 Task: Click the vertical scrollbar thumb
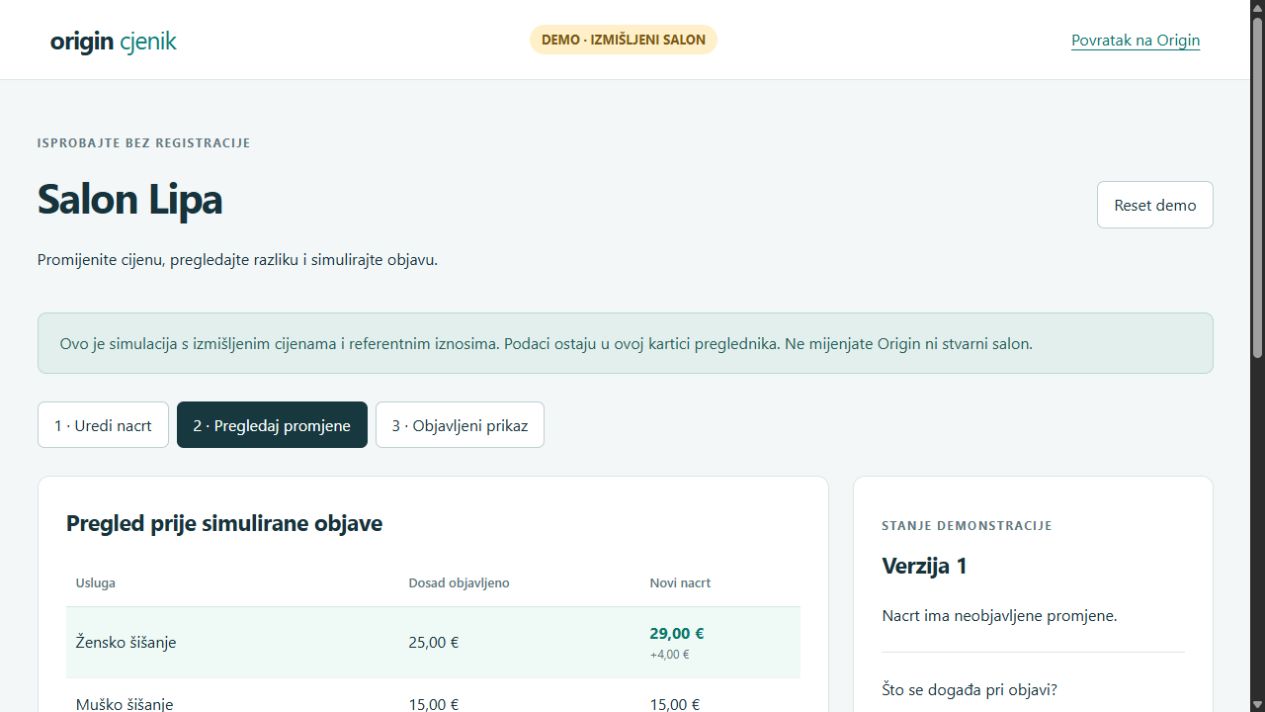pos(1257,185)
